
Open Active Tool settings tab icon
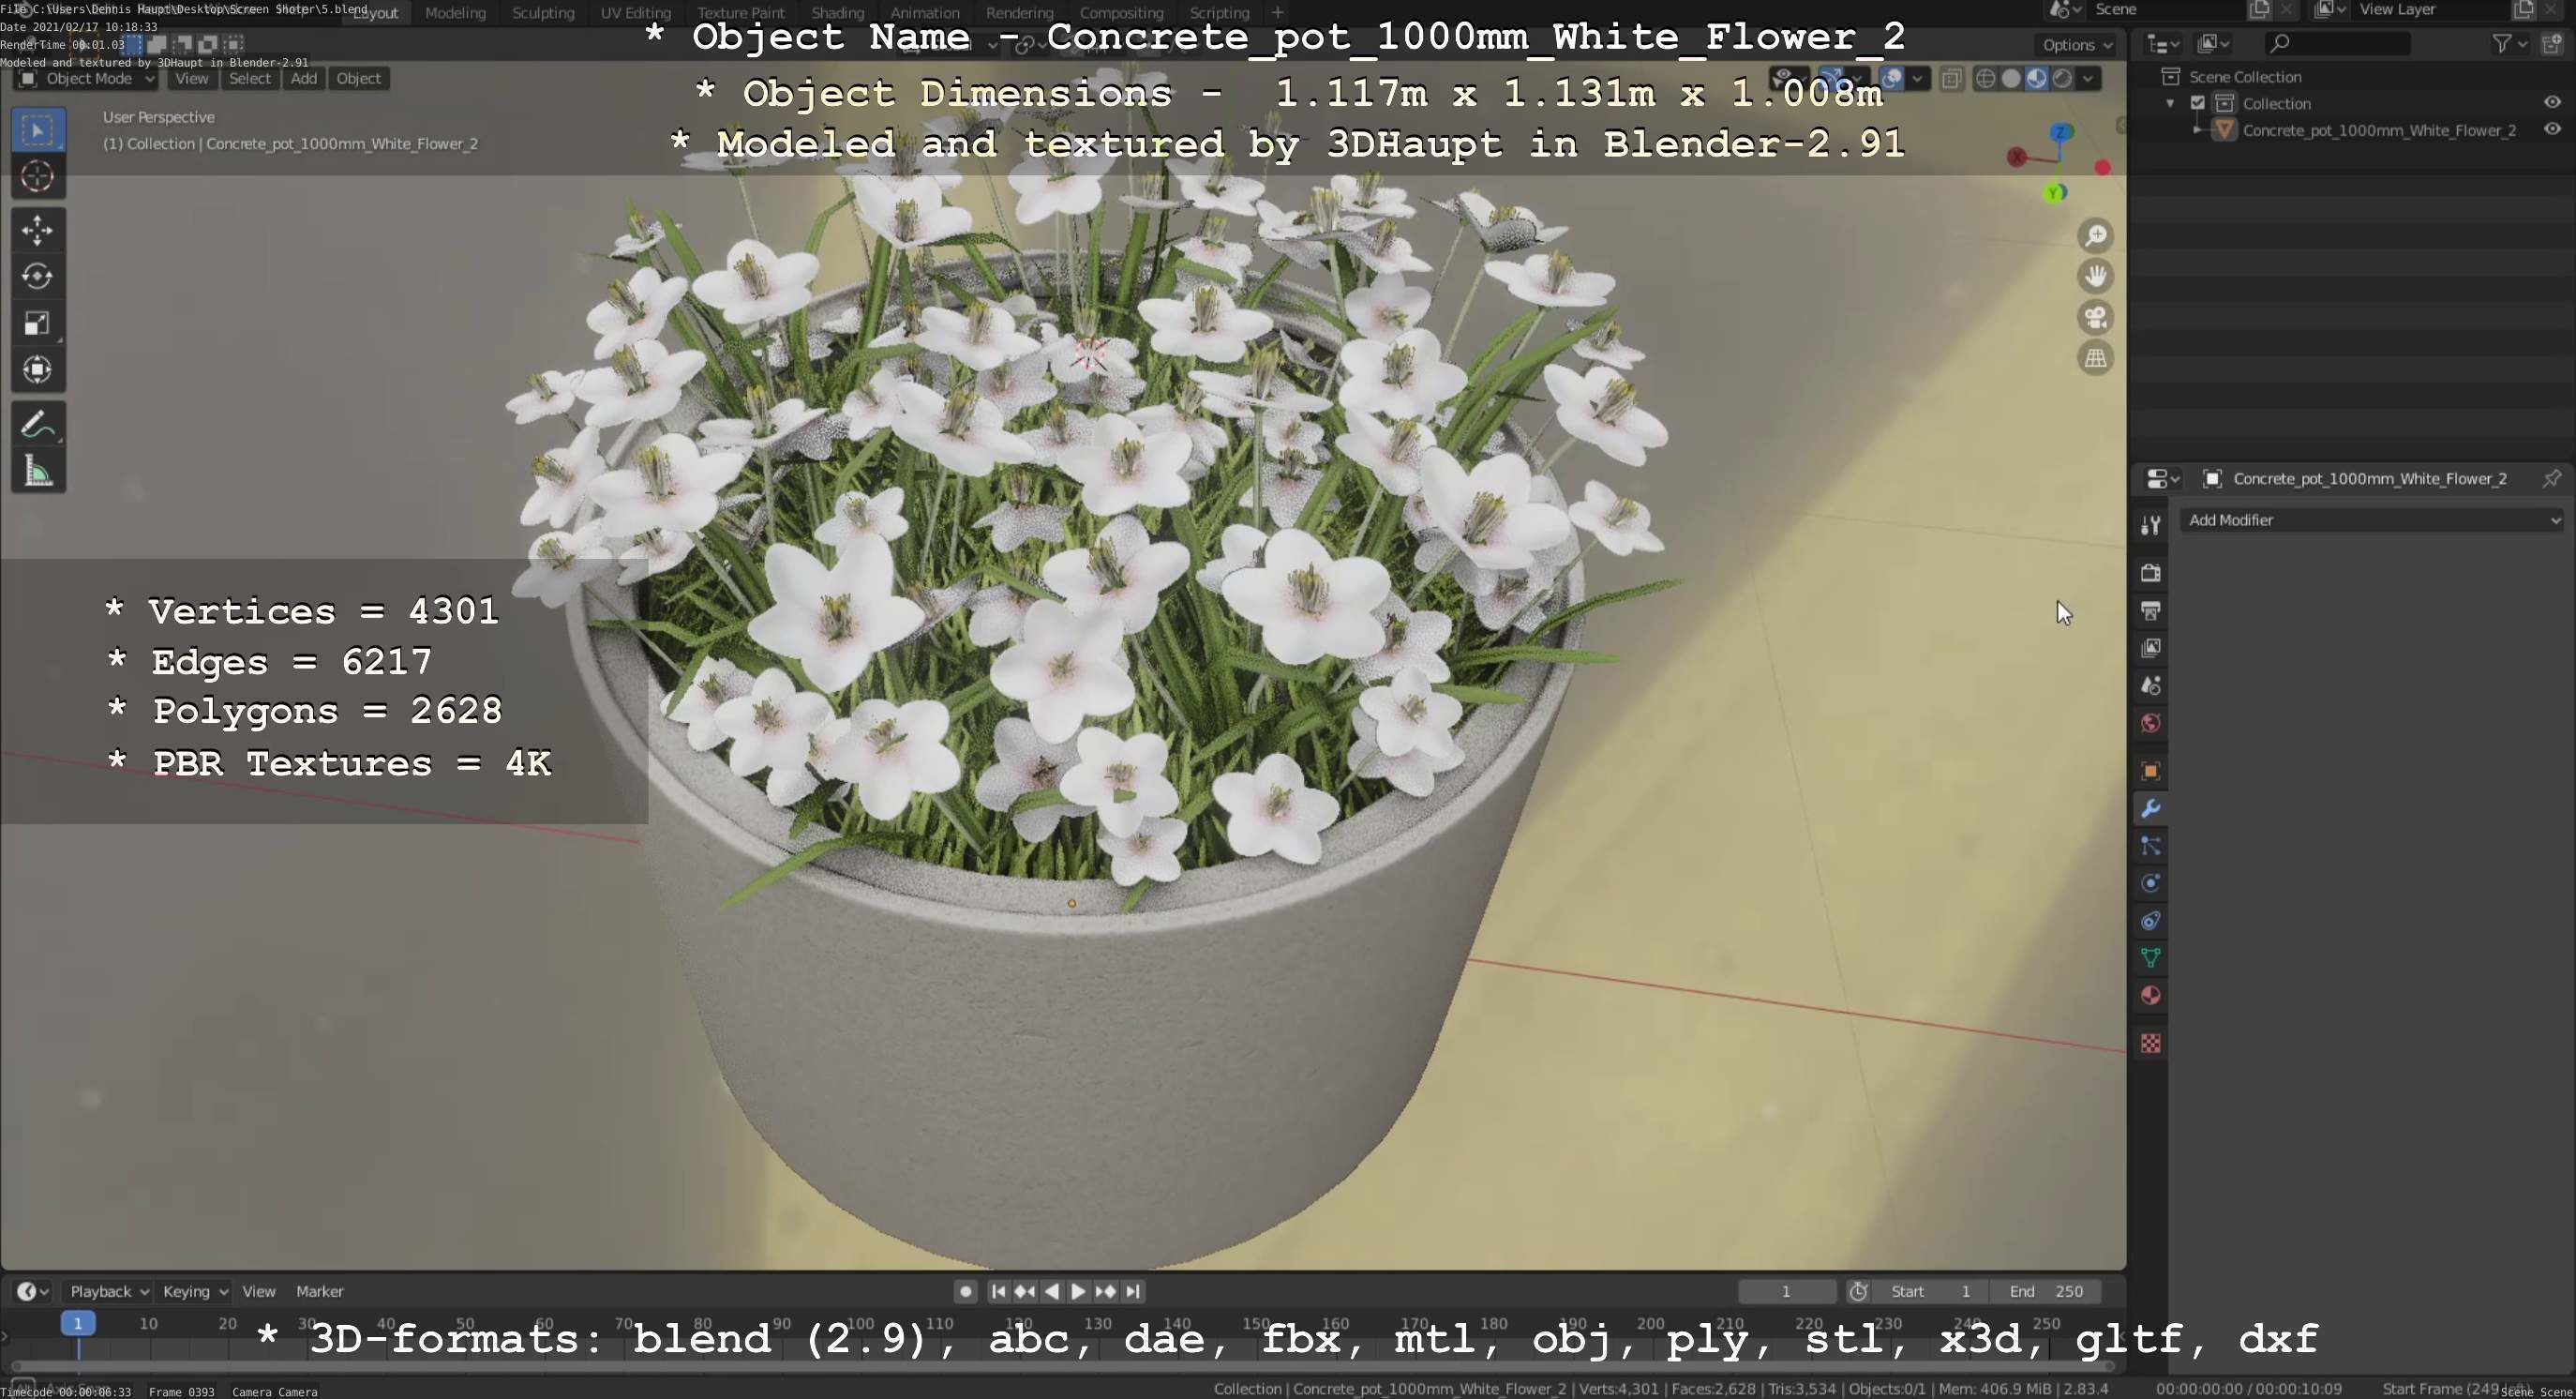pos(2150,525)
